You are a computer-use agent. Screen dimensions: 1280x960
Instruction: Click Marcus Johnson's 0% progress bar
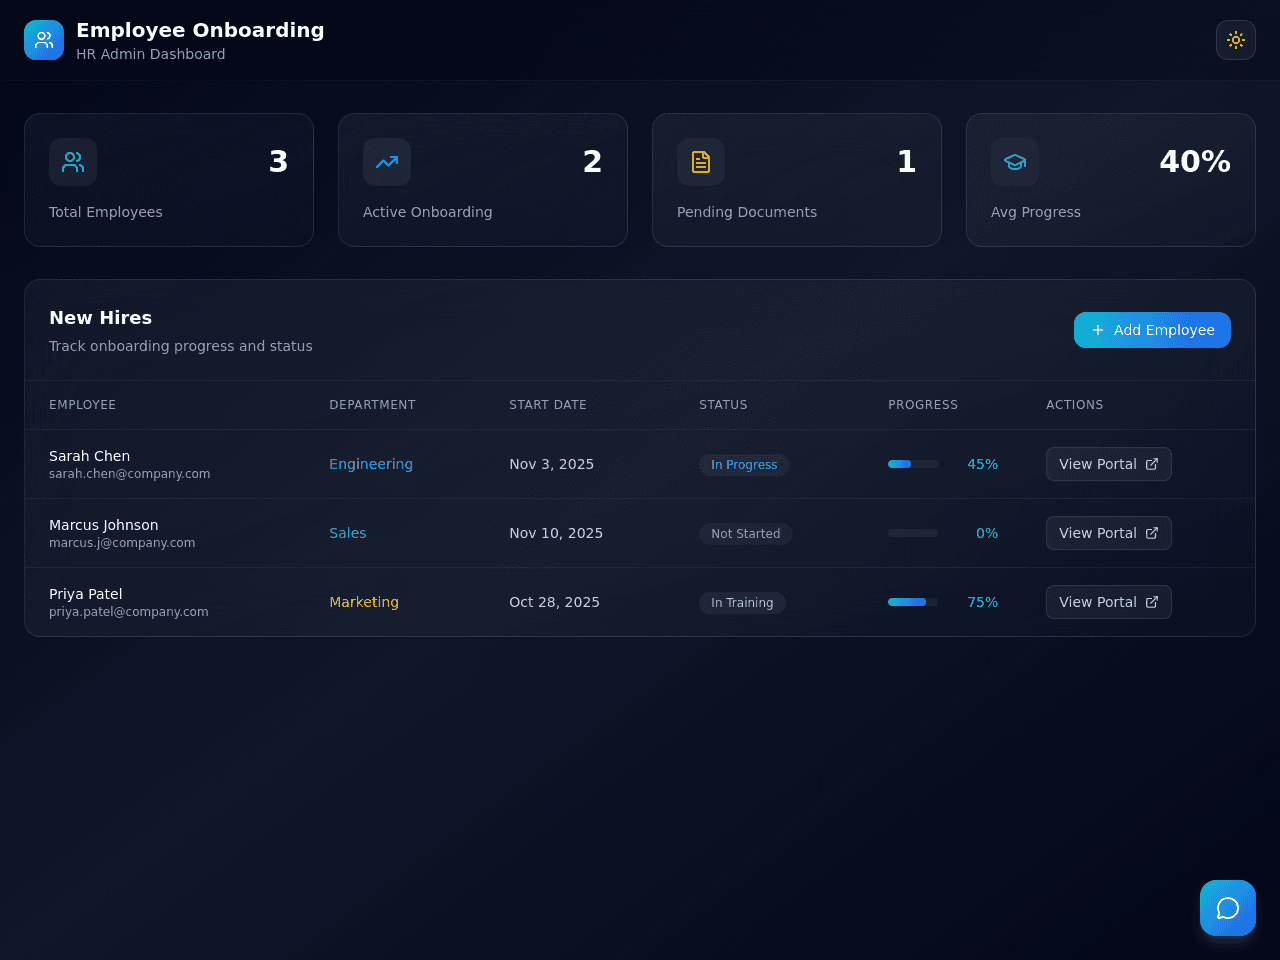coord(913,533)
